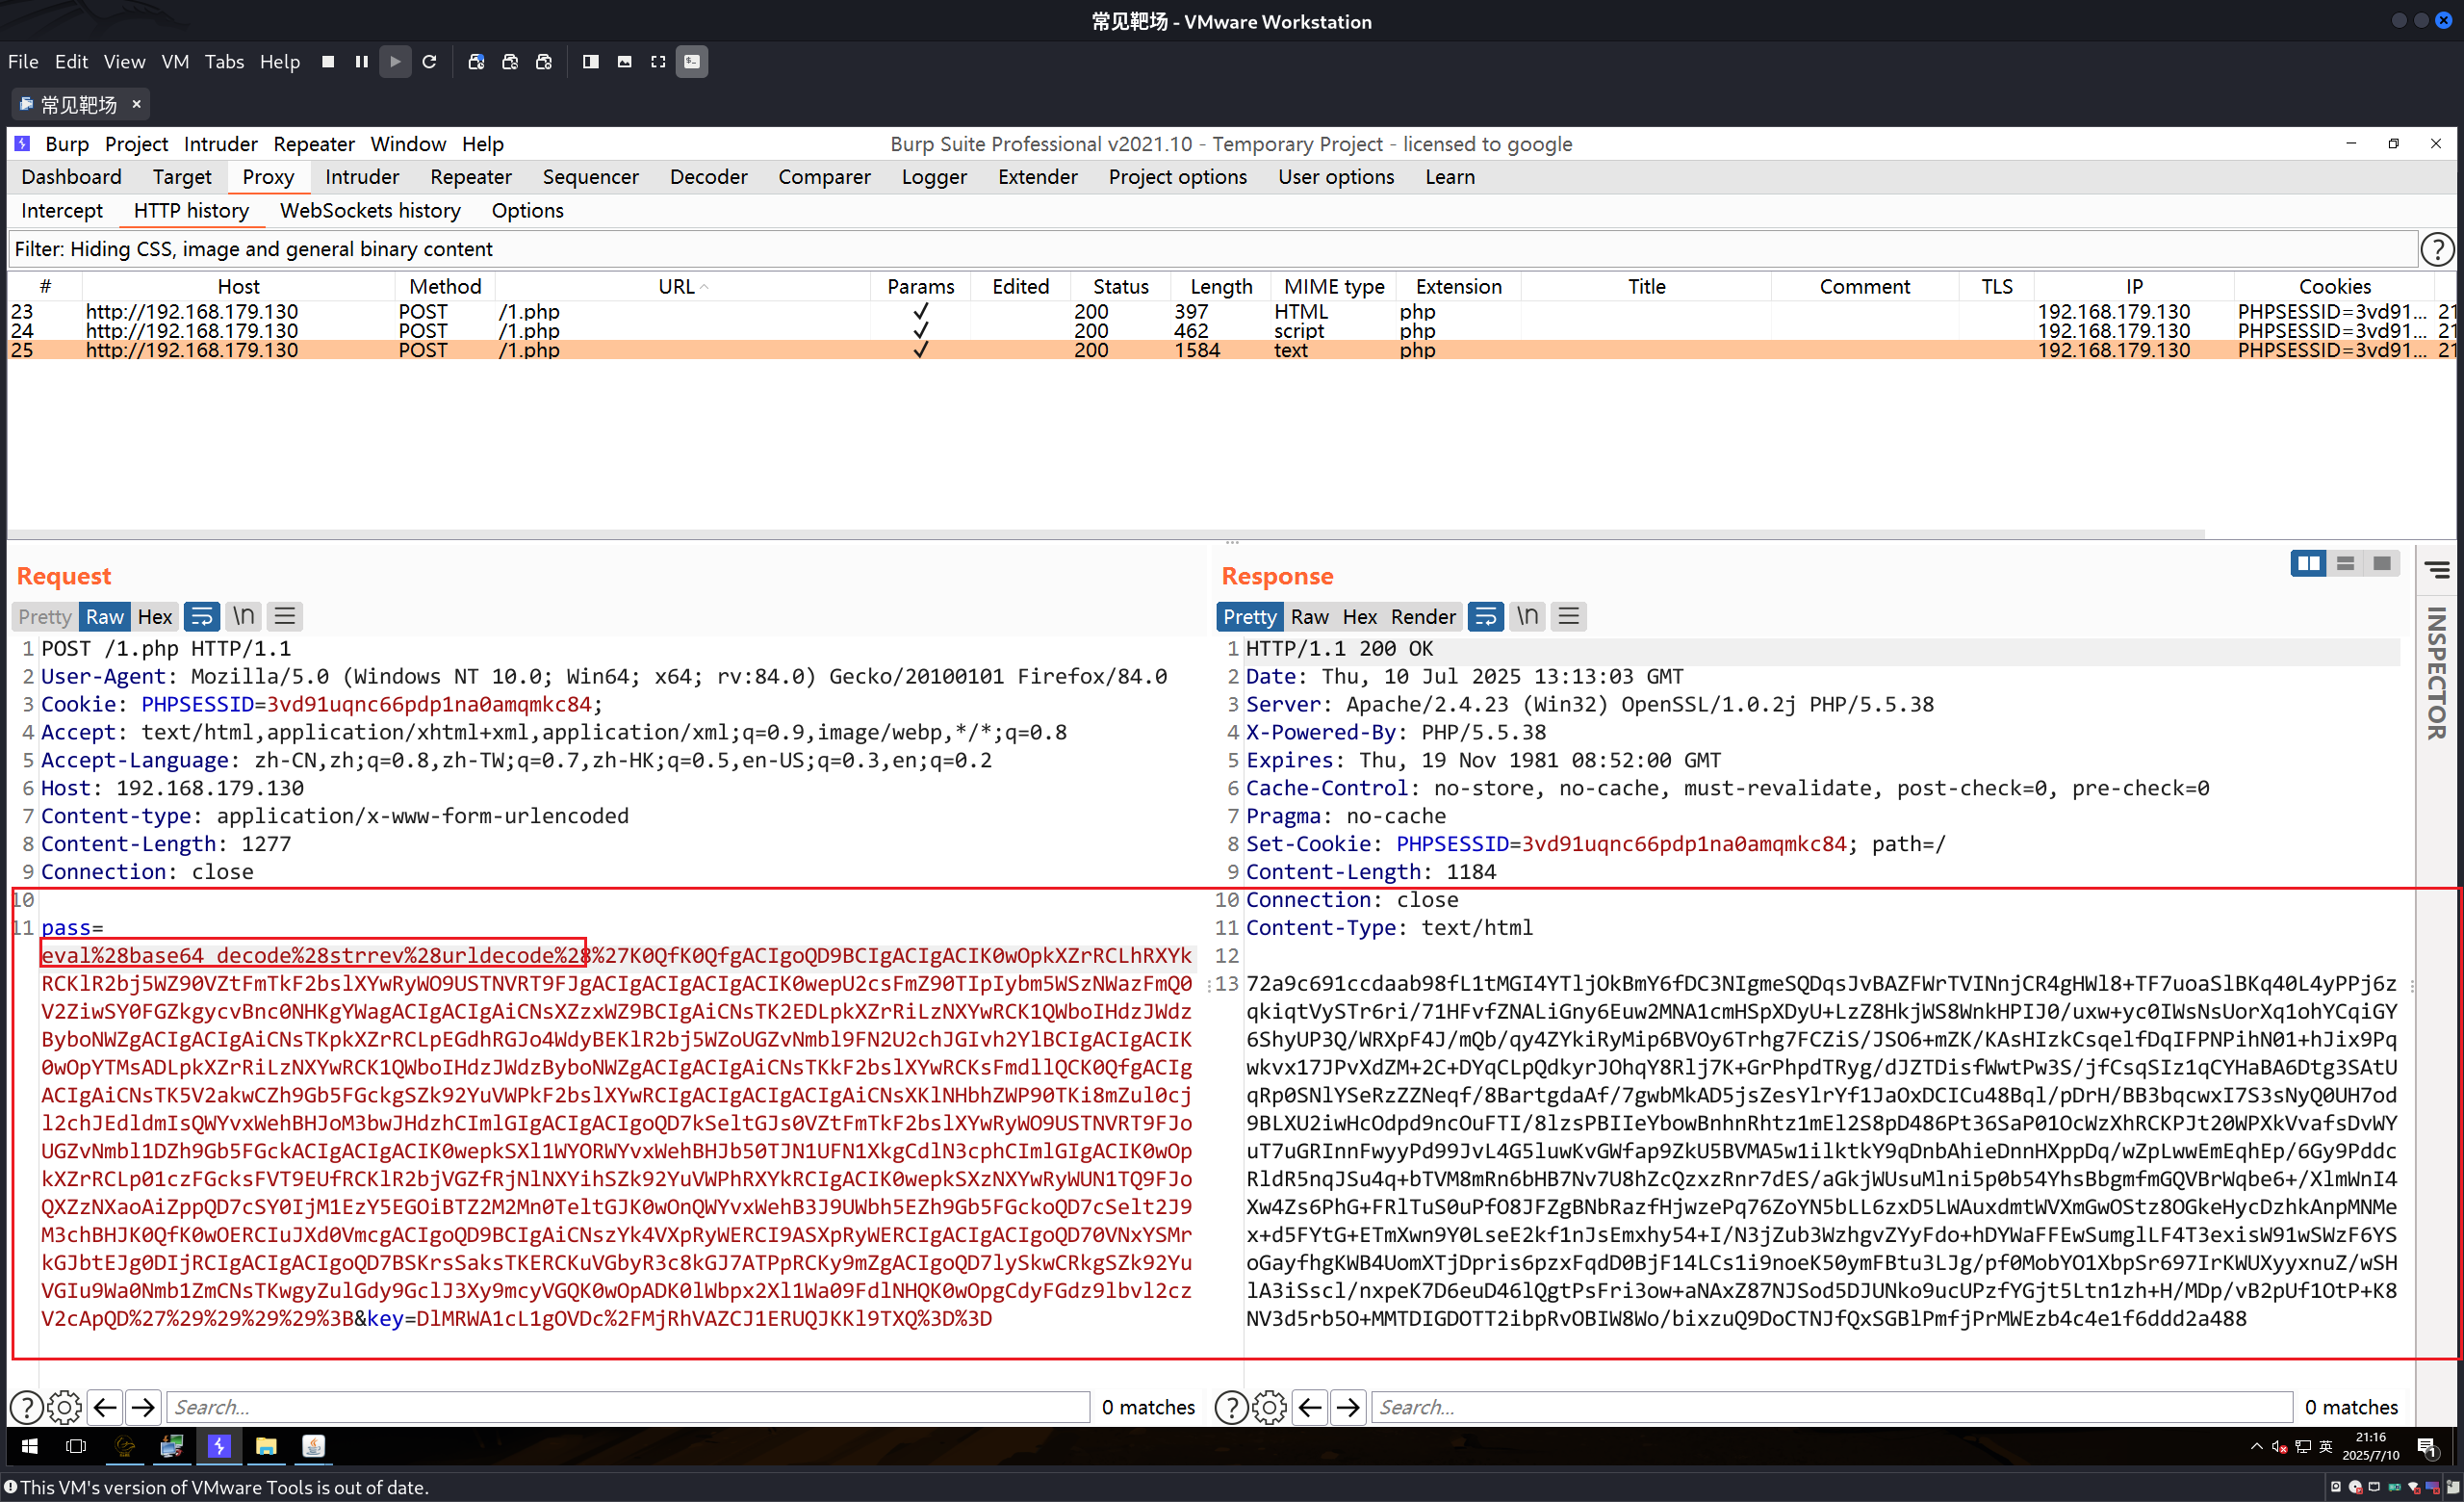Viewport: 2464px width, 1502px height.
Task: Switch Request view to Hex
Action: click(155, 617)
